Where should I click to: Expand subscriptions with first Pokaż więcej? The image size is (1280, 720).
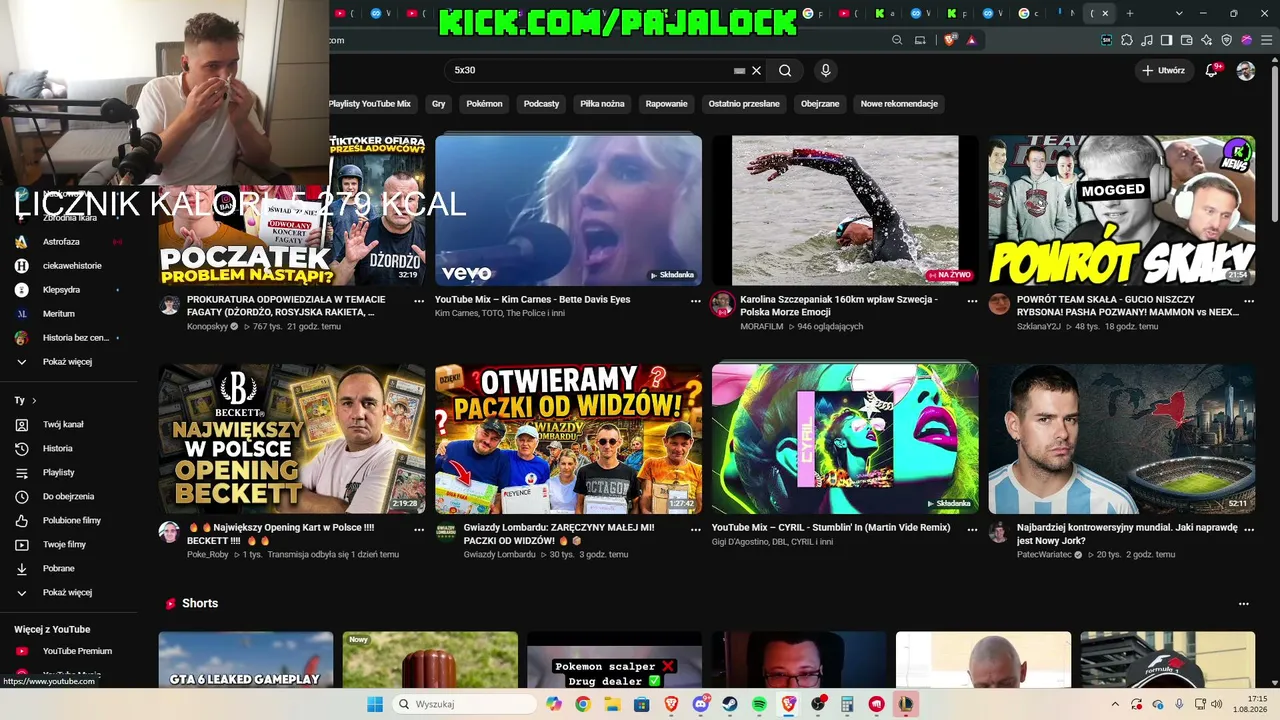67,362
